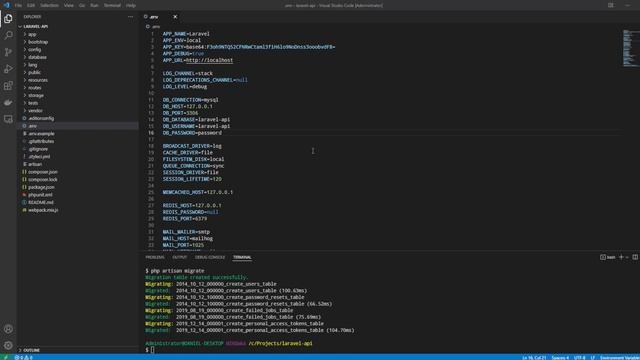Expand the public folder

[x=78, y=72]
